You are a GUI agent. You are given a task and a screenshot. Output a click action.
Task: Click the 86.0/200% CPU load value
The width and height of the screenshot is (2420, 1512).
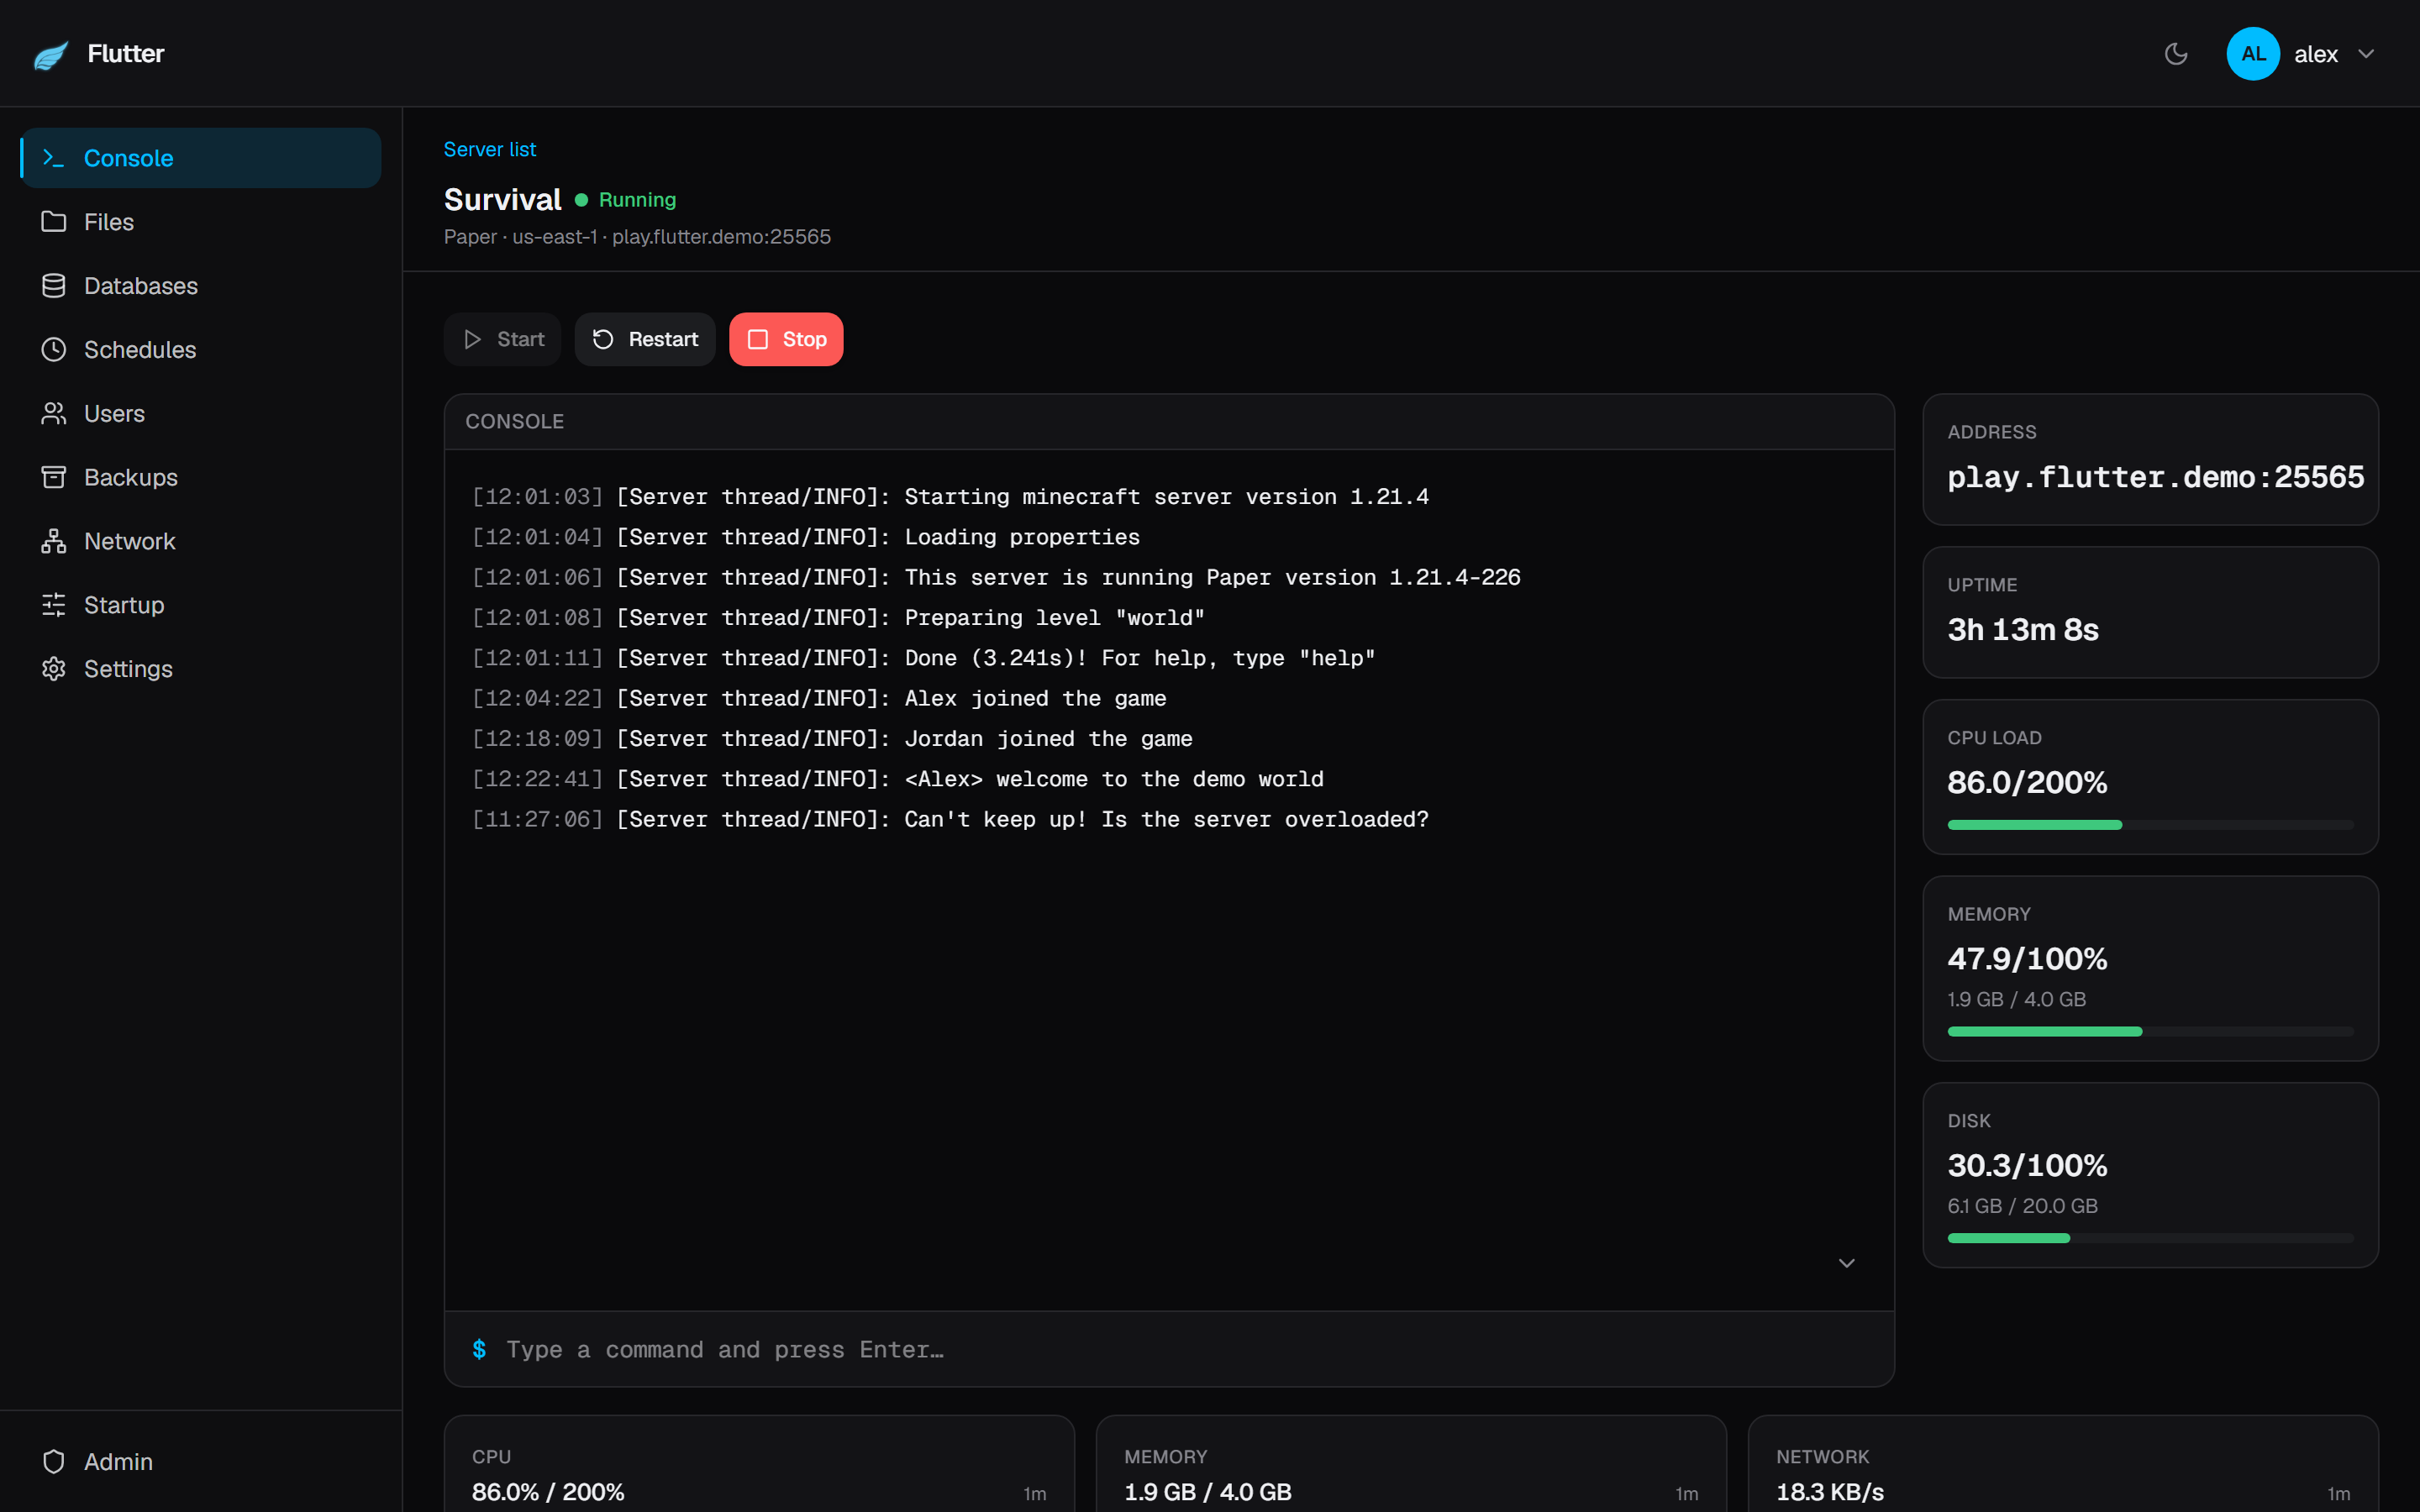(2028, 783)
